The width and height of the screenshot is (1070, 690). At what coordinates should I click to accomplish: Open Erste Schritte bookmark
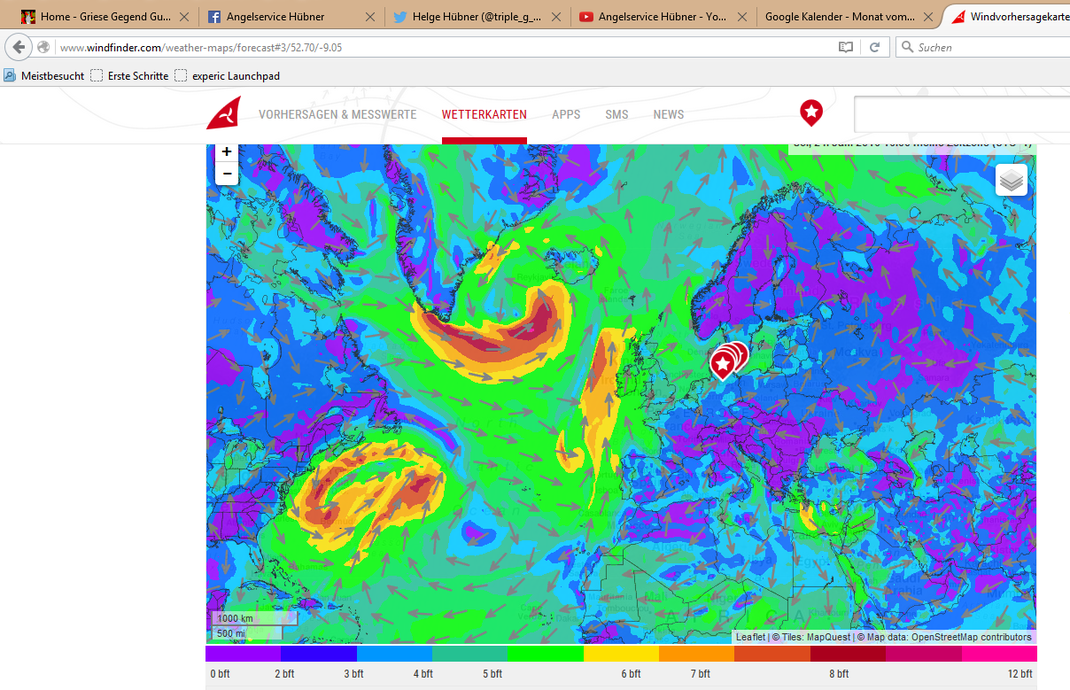point(130,76)
